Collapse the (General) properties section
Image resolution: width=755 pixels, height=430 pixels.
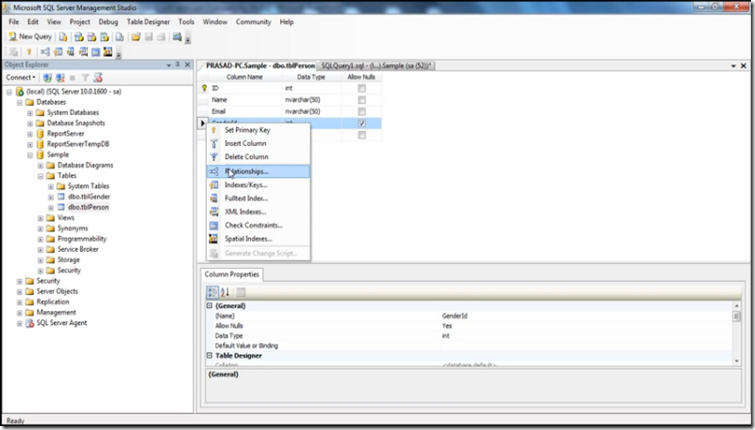coord(209,305)
